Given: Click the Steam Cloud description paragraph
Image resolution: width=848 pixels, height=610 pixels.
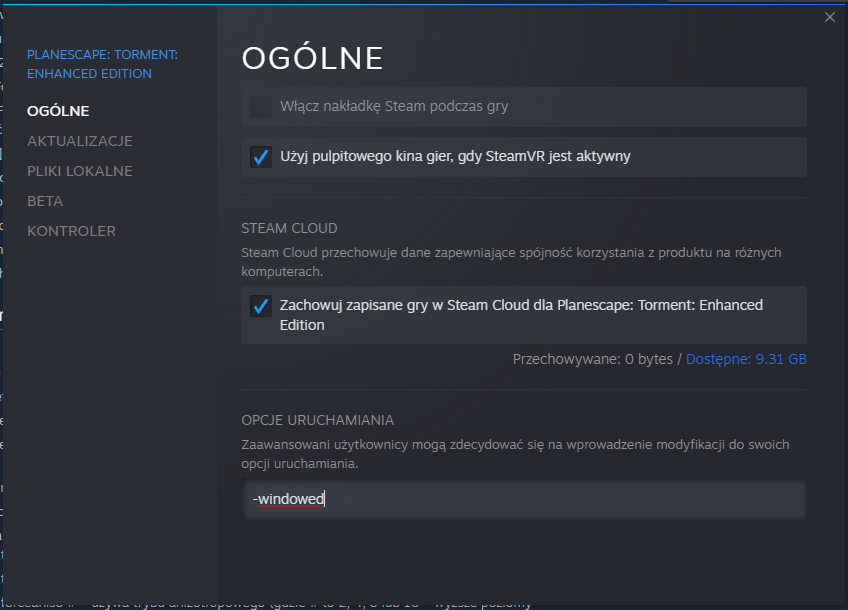Looking at the screenshot, I should click(511, 262).
